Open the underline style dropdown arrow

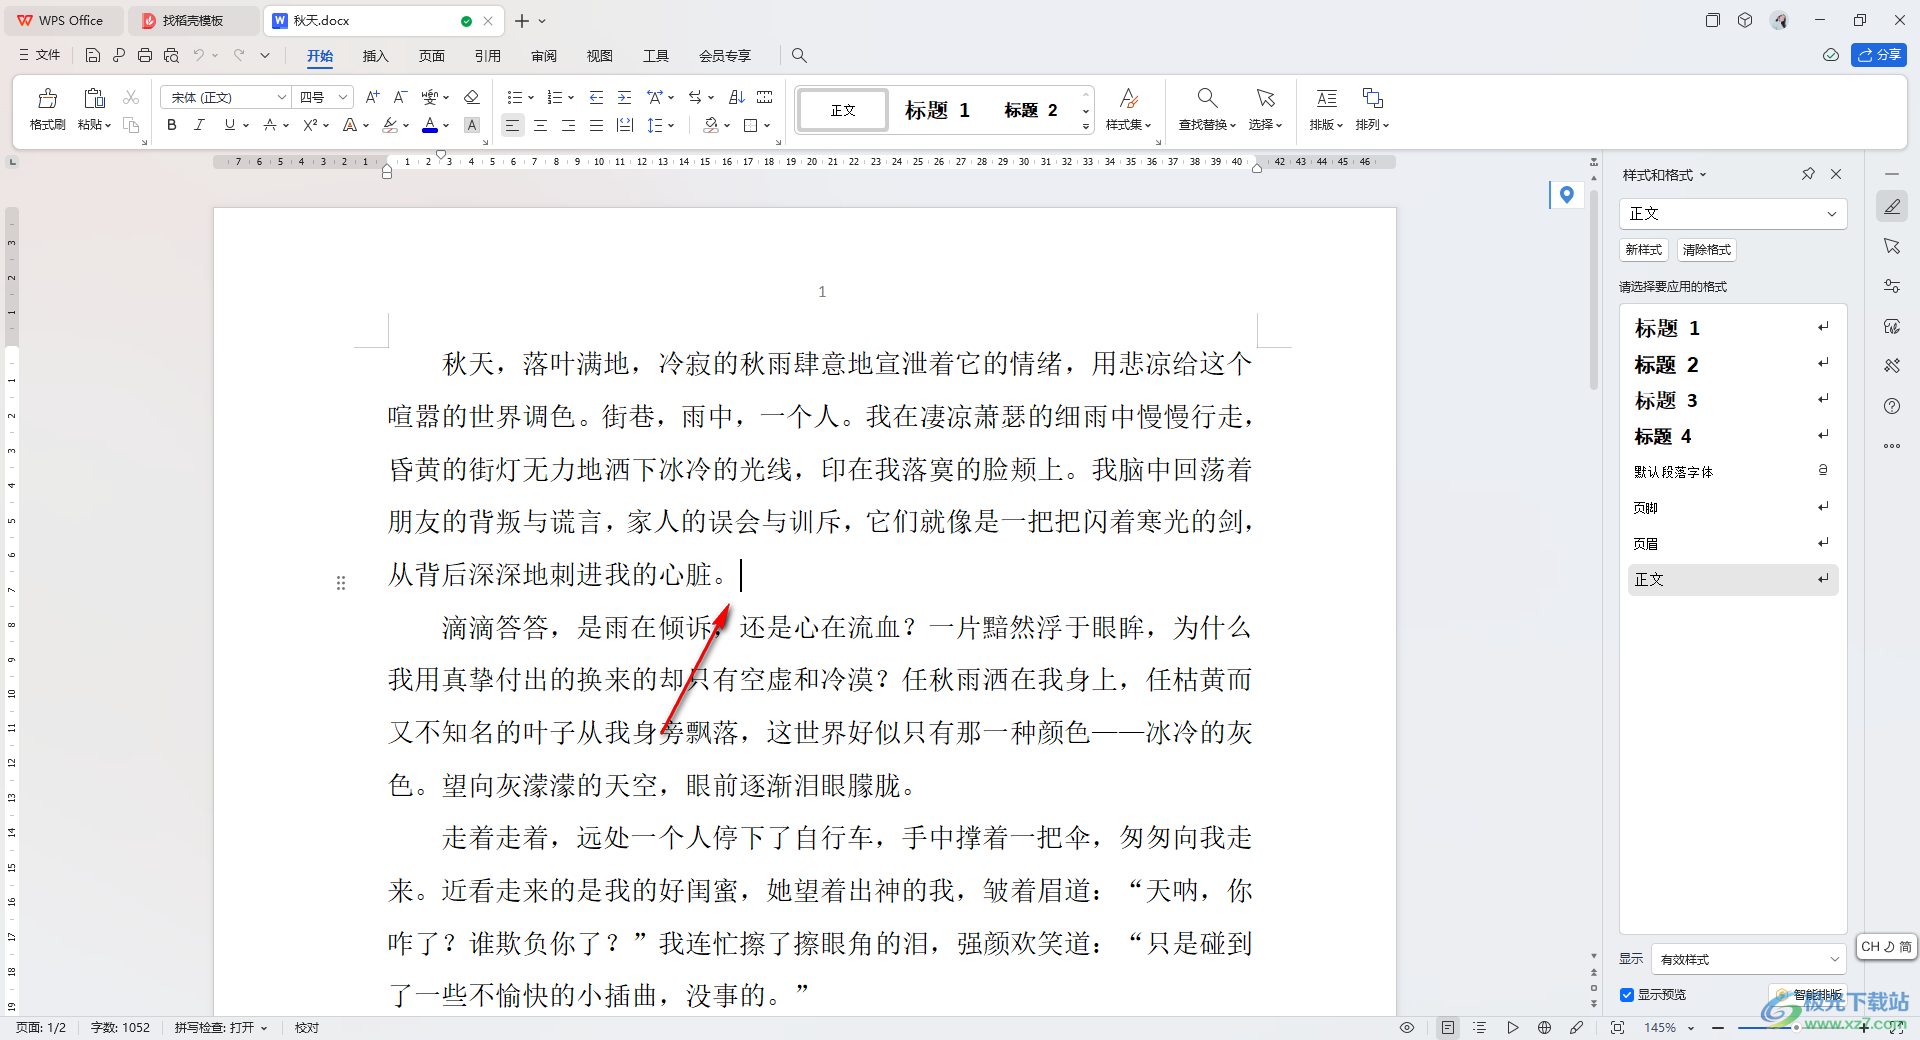coord(246,125)
